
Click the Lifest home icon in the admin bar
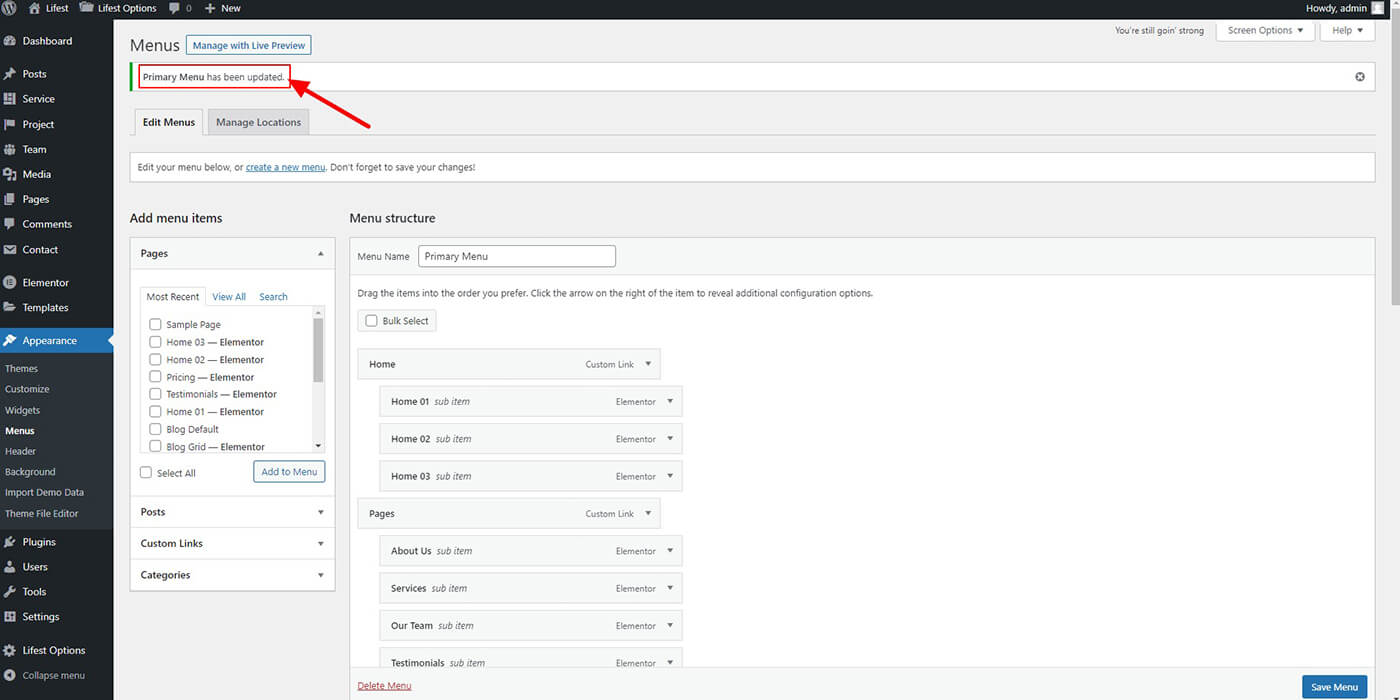(35, 8)
